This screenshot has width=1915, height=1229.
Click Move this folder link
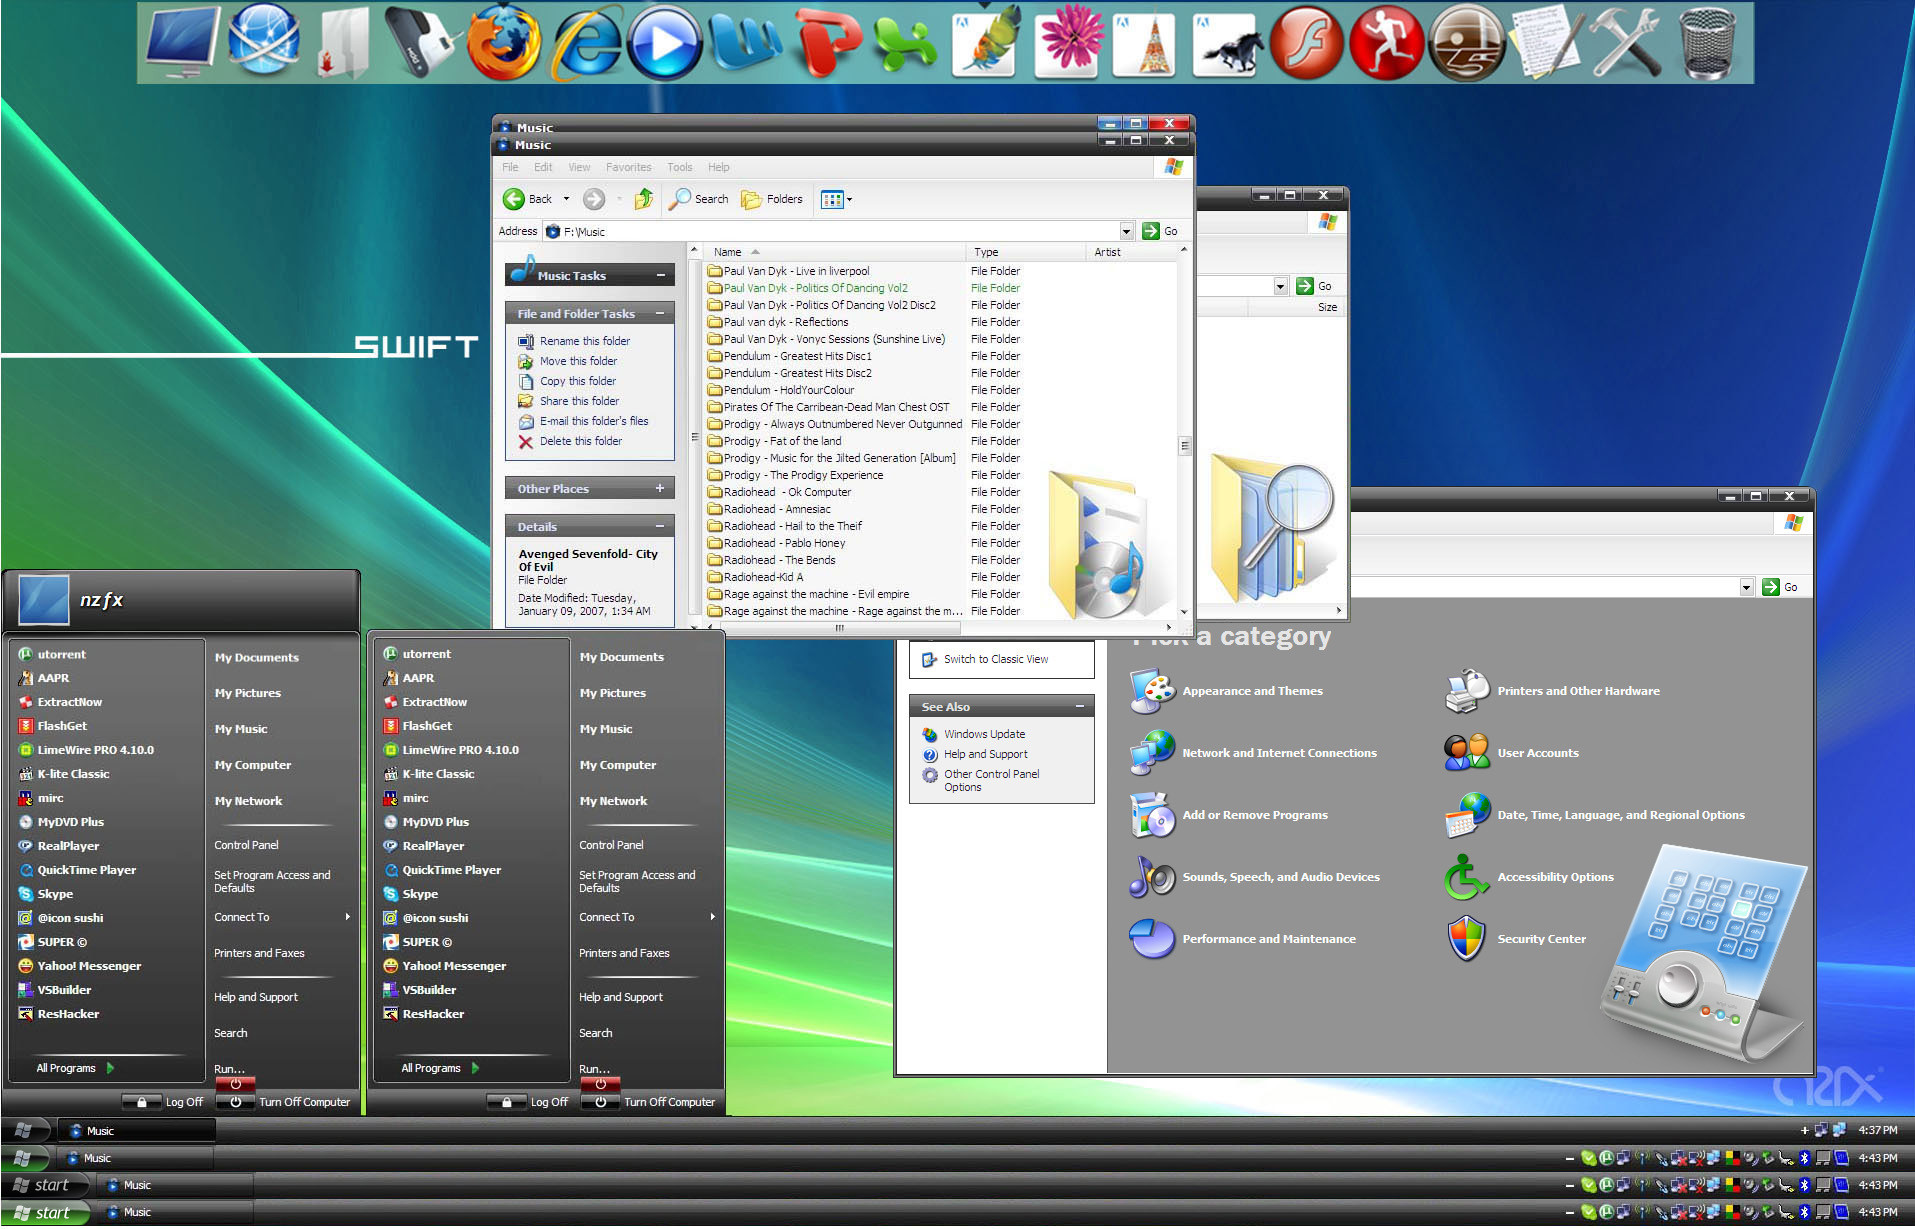pyautogui.click(x=578, y=361)
